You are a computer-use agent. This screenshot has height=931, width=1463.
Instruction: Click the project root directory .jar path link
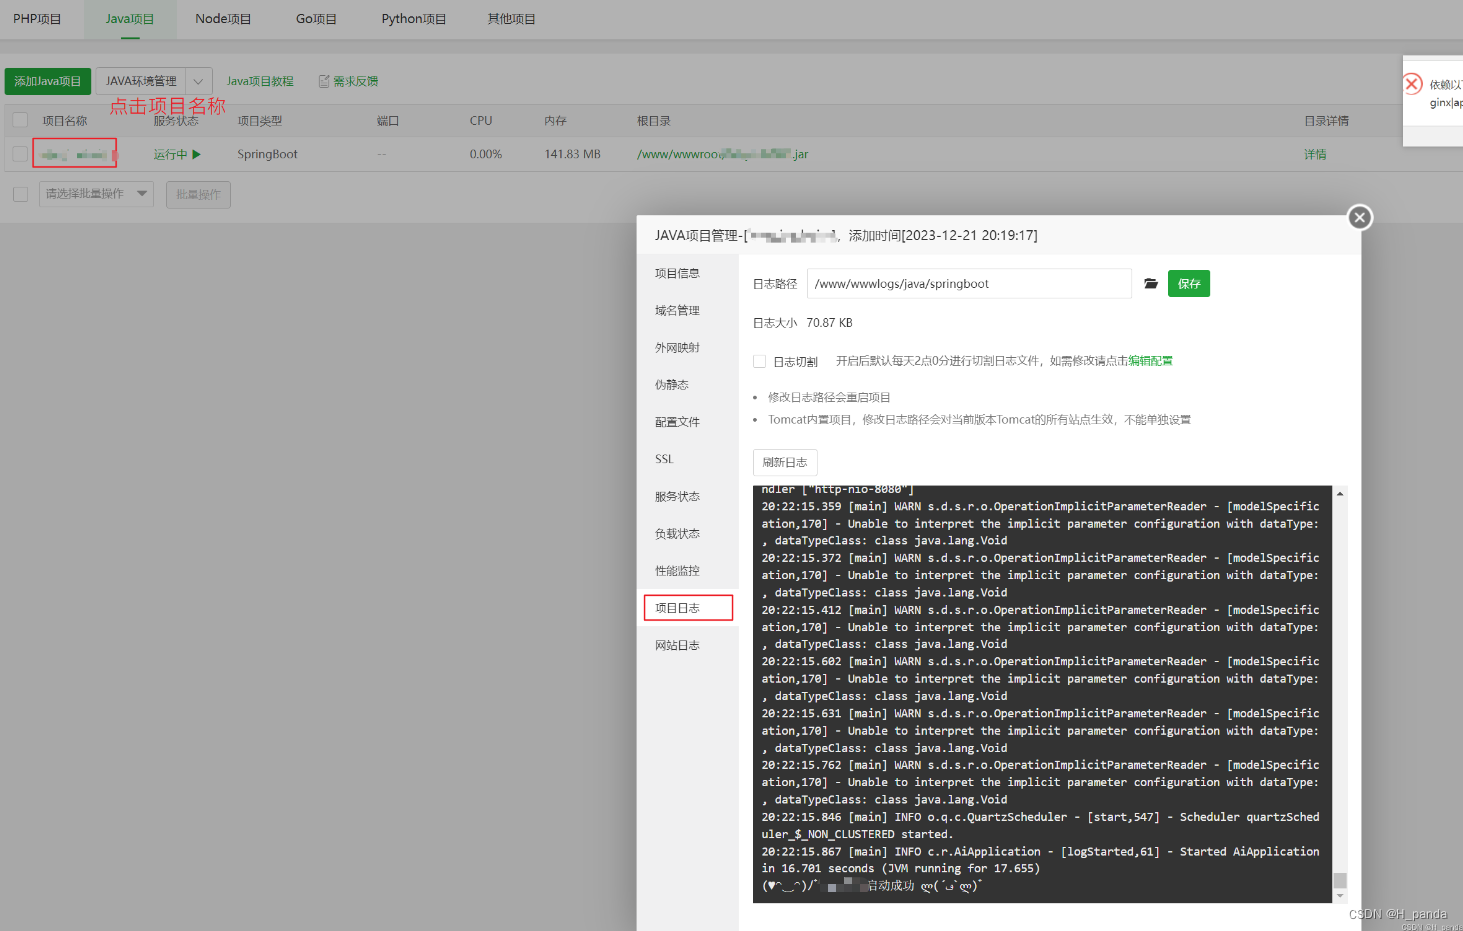[x=722, y=154]
